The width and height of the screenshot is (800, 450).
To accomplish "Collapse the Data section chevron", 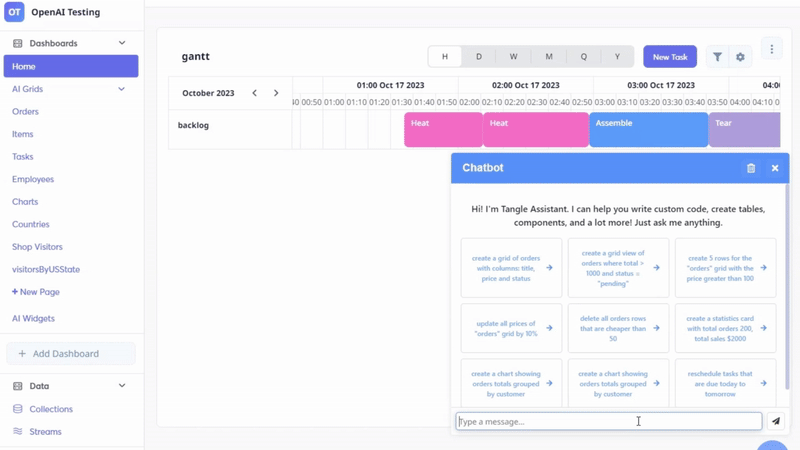I will (x=122, y=386).
